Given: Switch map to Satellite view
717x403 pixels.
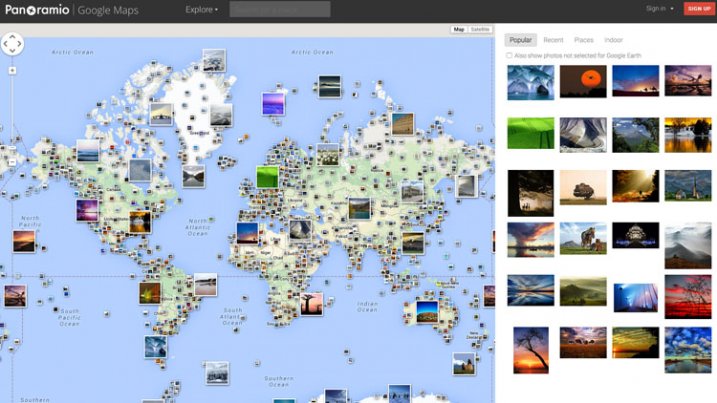Looking at the screenshot, I should click(x=481, y=30).
